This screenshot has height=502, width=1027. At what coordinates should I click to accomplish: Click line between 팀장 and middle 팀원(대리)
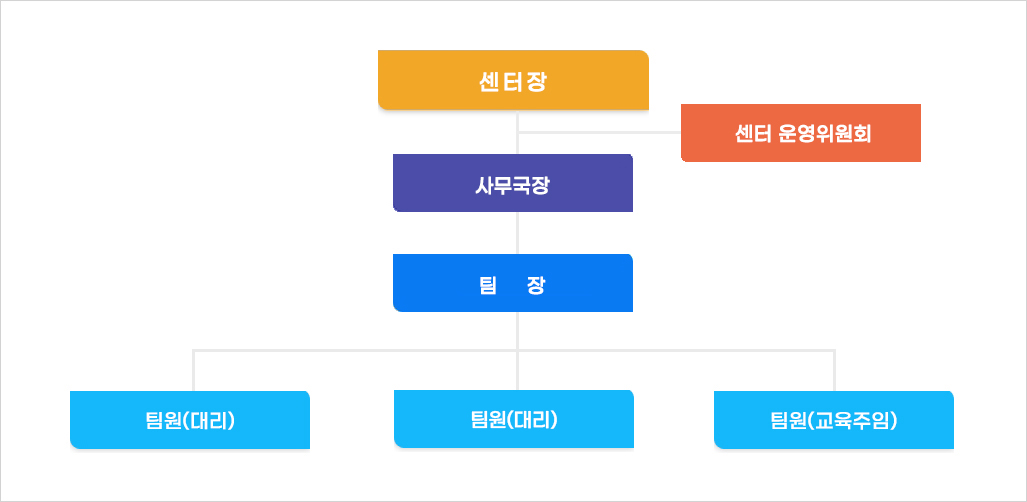517,372
